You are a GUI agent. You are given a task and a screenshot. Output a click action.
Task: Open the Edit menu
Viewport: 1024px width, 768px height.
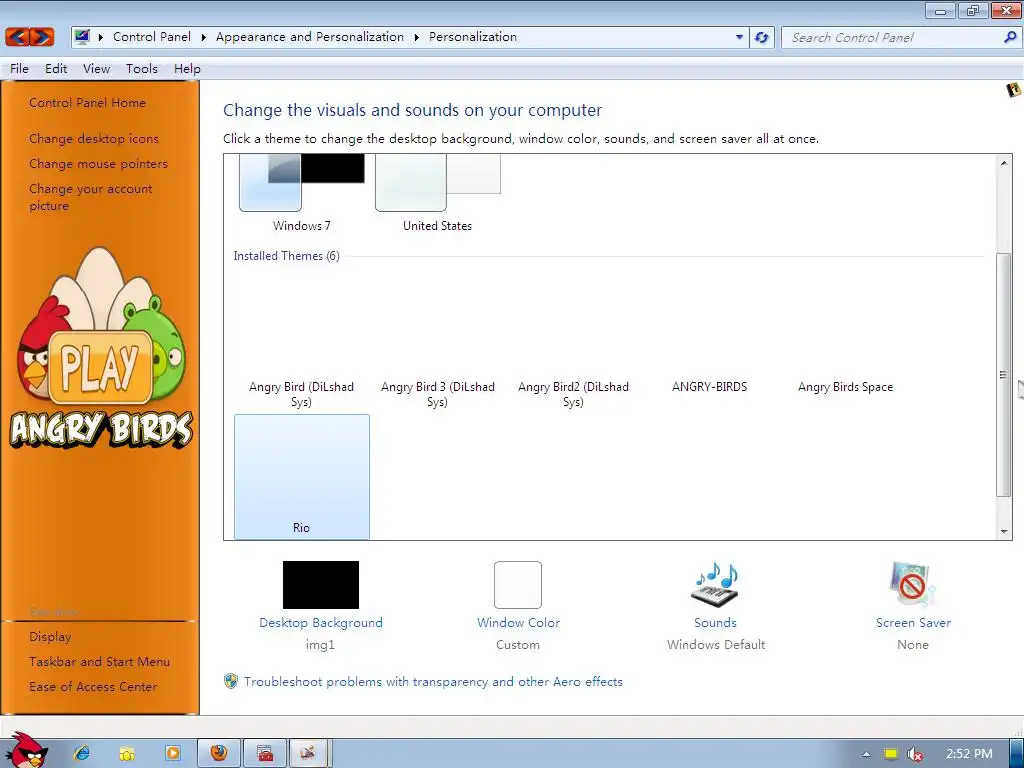(56, 69)
